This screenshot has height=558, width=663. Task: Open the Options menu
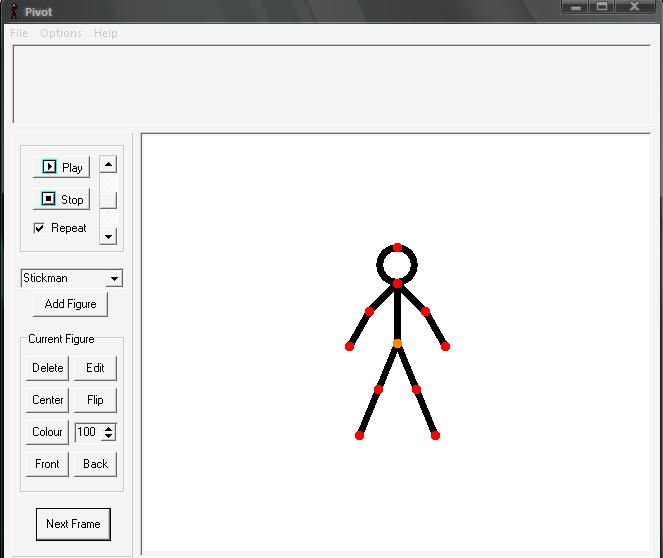(x=61, y=33)
